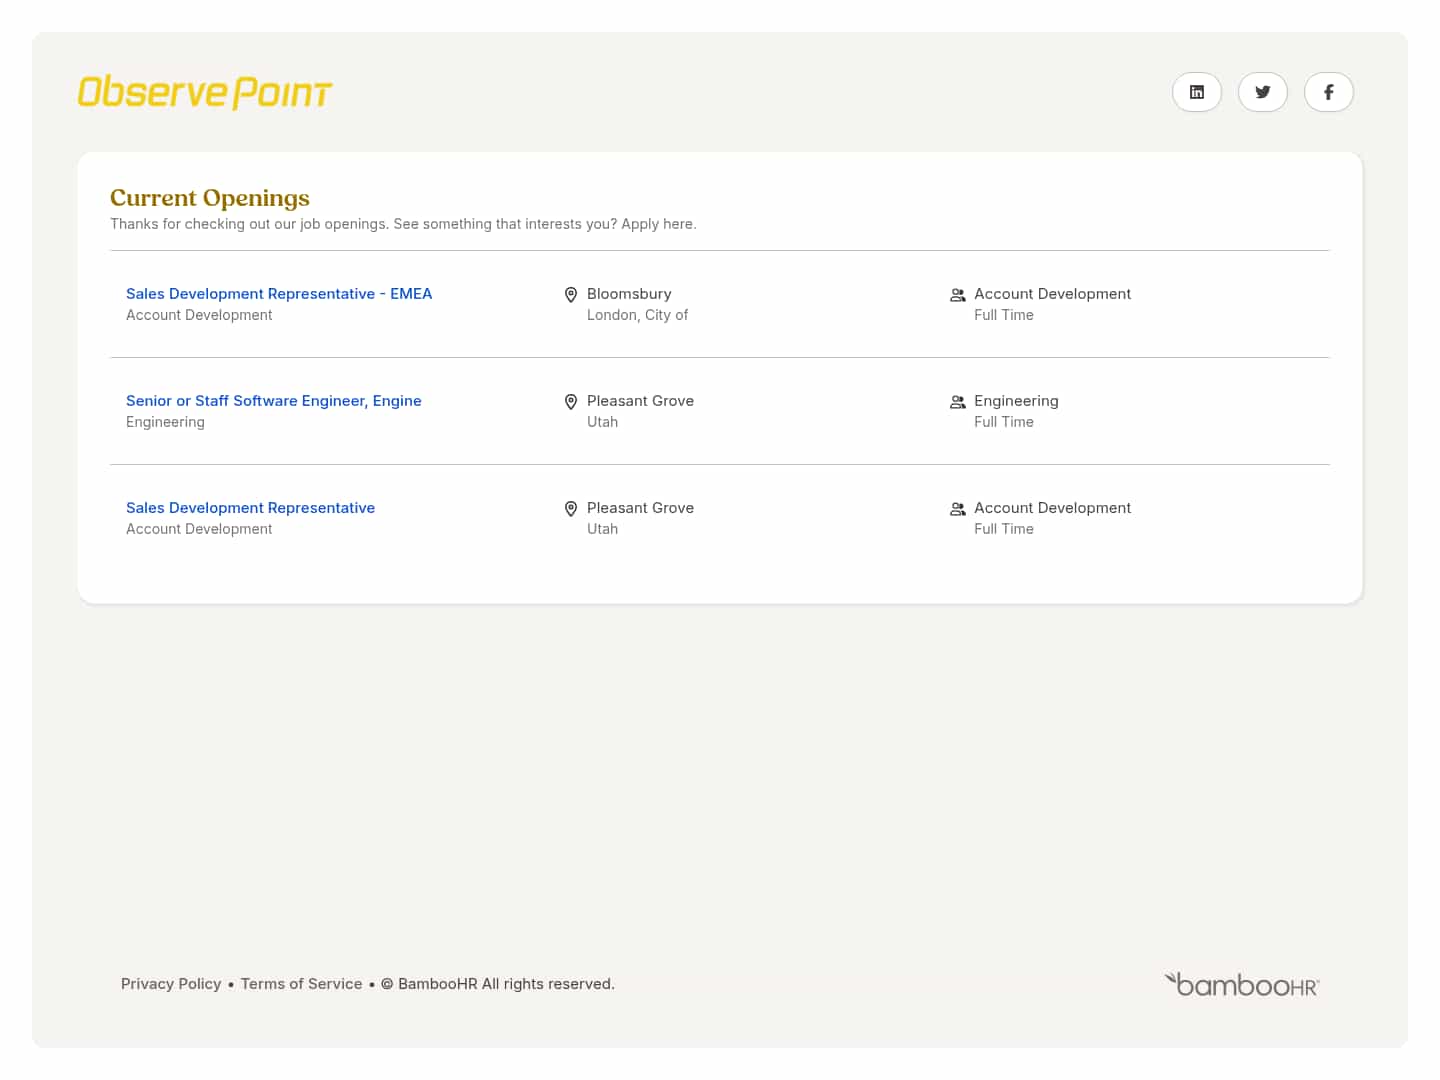This screenshot has width=1440, height=1080.
Task: View the Terms of Service
Action: [x=301, y=984]
